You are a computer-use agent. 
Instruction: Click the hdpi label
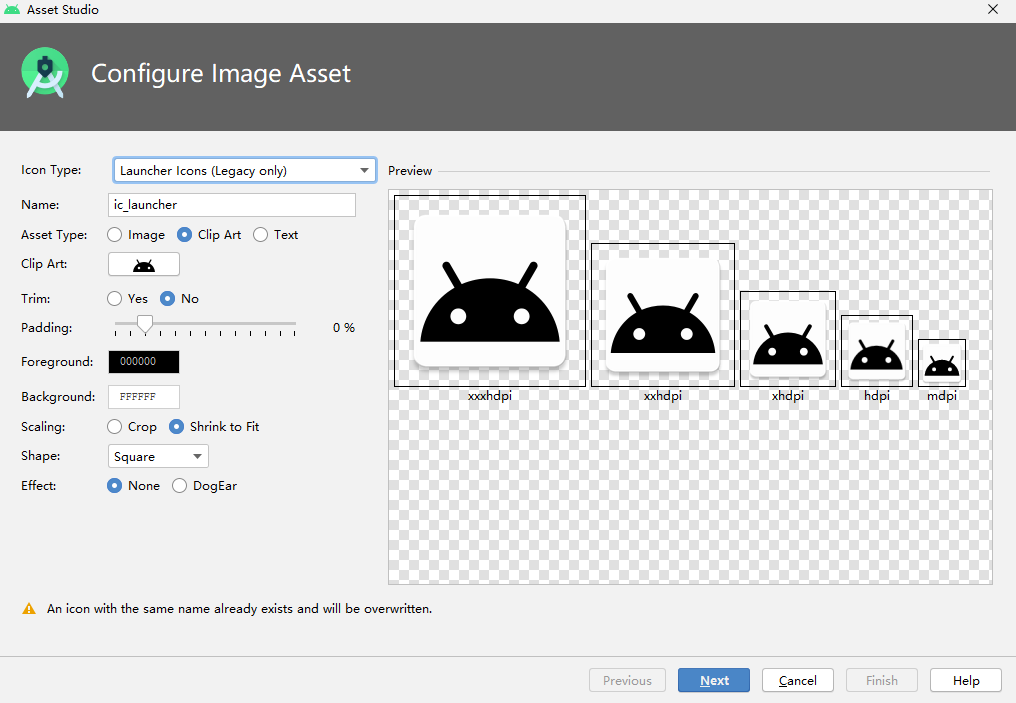(877, 395)
